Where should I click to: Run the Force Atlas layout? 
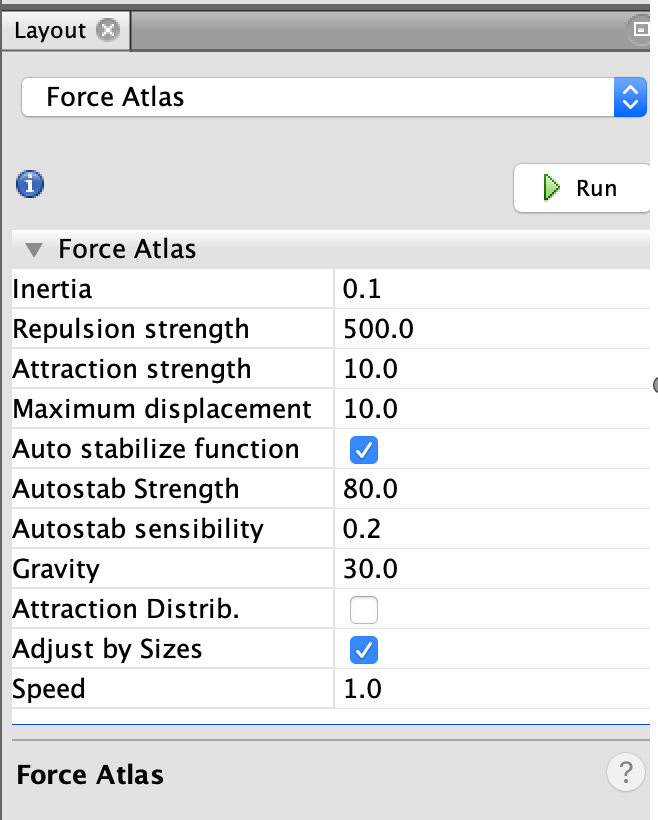tap(582, 188)
